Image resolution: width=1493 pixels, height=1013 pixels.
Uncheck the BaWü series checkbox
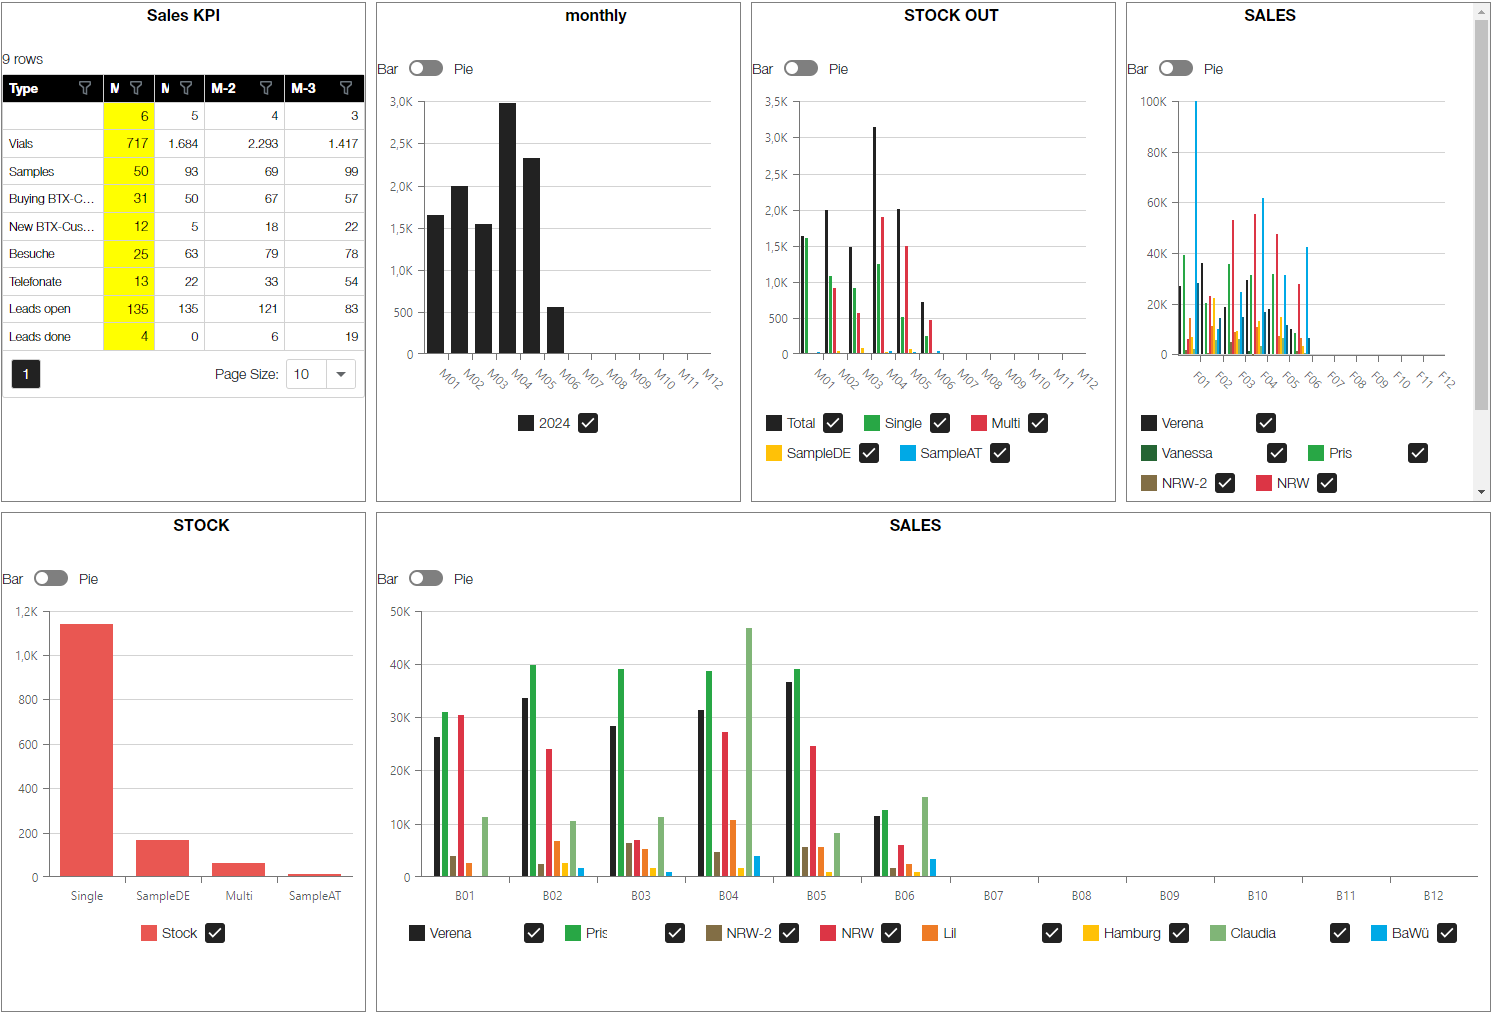(x=1447, y=933)
